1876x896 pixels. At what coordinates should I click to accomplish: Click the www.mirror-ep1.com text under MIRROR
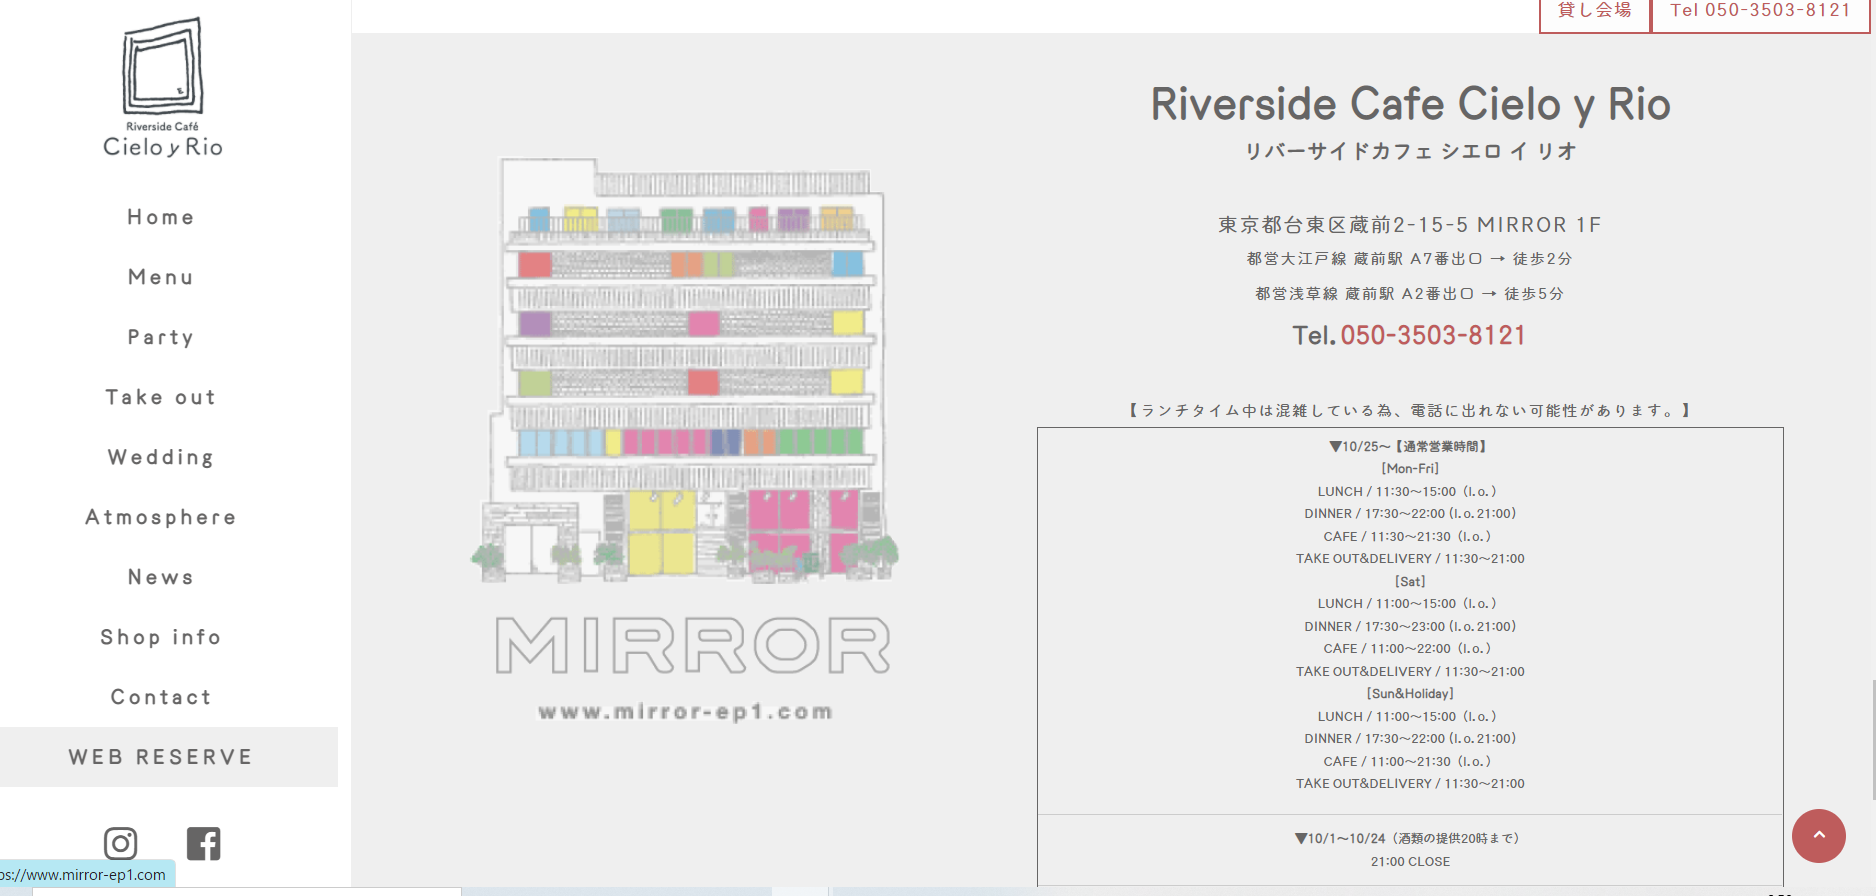pyautogui.click(x=686, y=712)
